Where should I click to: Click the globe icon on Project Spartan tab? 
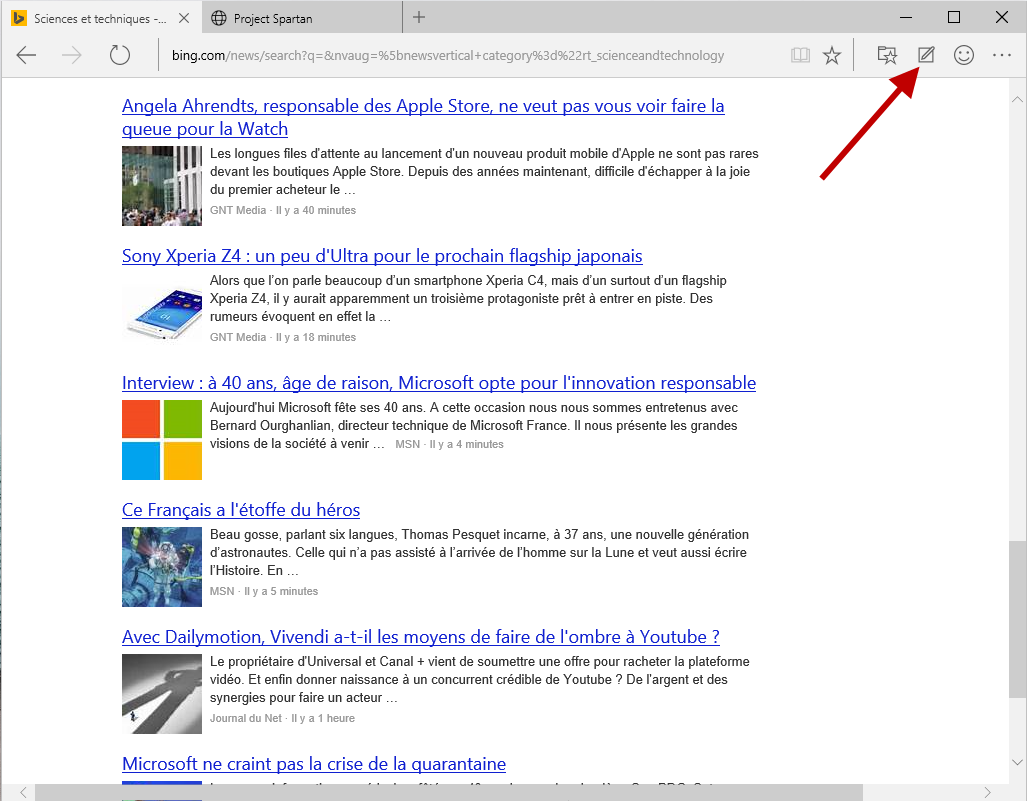coord(219,18)
